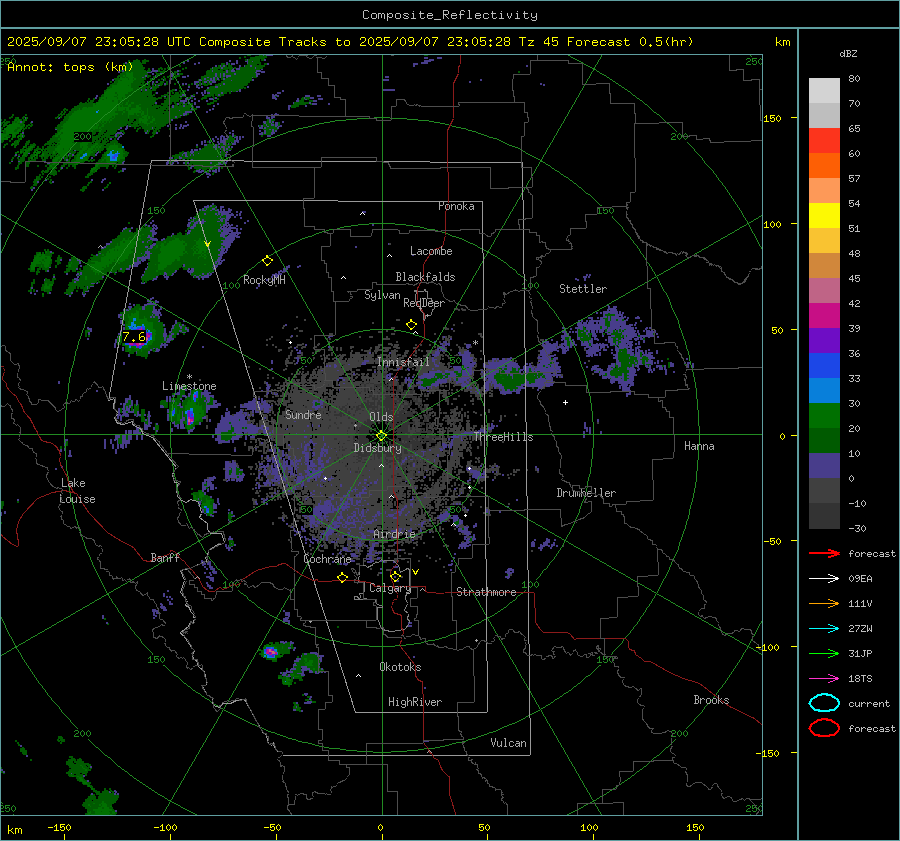
Task: Click the Airdrie city label
Action: [x=394, y=534]
